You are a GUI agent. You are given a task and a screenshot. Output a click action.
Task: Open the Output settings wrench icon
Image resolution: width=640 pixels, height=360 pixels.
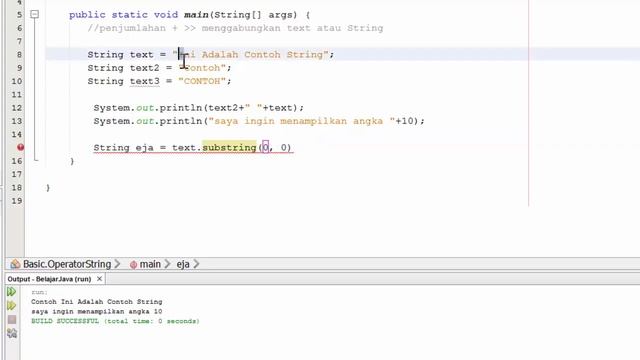(12, 333)
